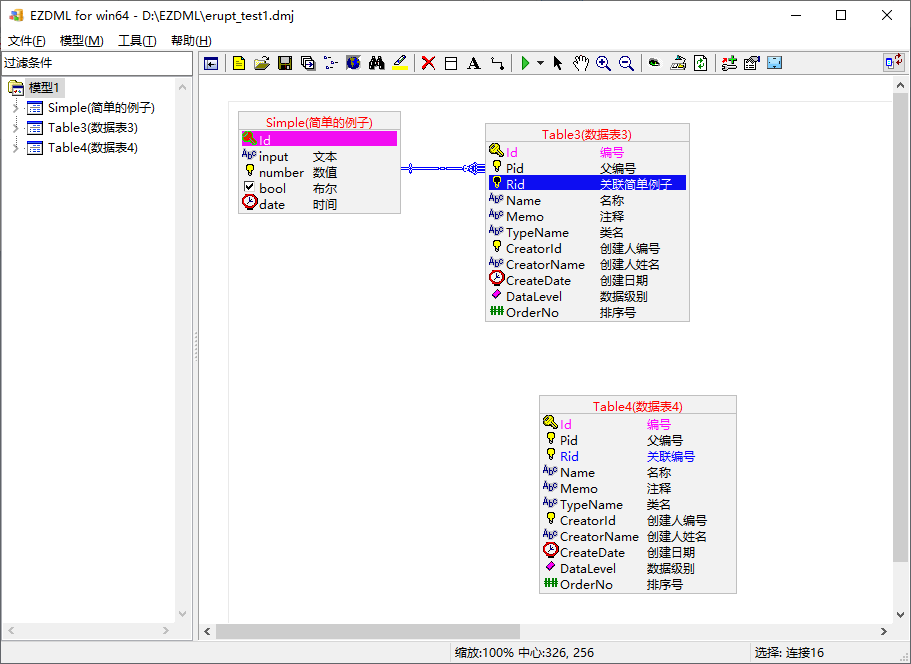Add a new table with rectangle icon

click(451, 63)
